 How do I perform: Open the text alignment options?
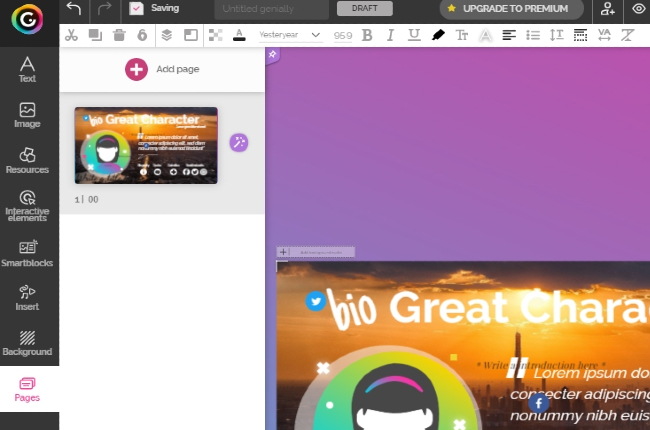509,35
